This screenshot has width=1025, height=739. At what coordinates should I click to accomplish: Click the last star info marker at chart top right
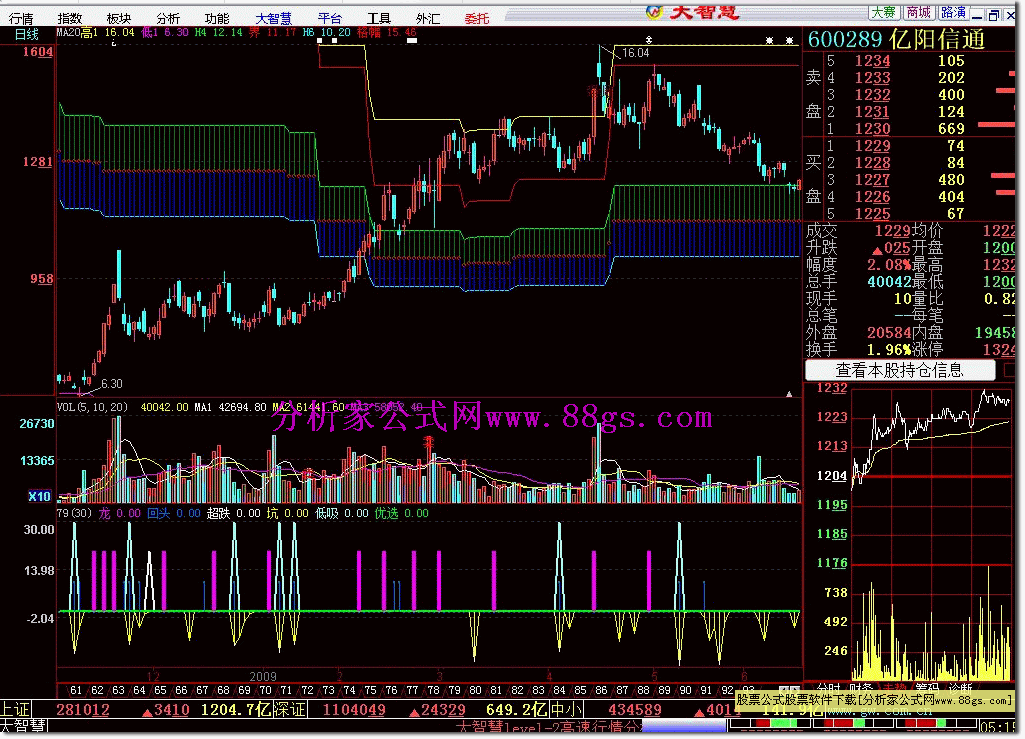click(x=789, y=41)
